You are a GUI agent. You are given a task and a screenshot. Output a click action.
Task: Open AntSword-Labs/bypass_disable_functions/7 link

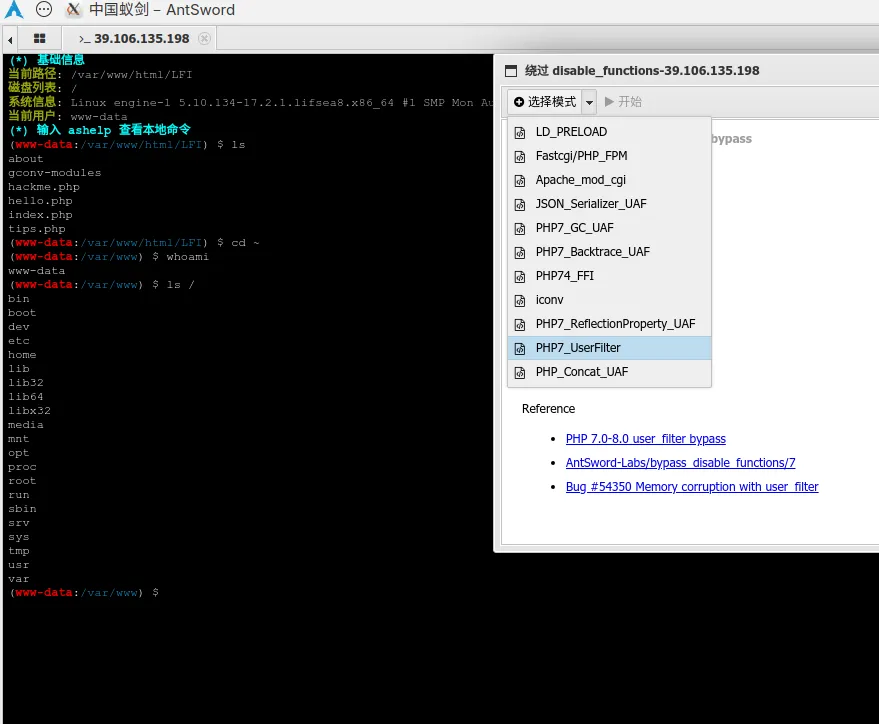tap(680, 463)
